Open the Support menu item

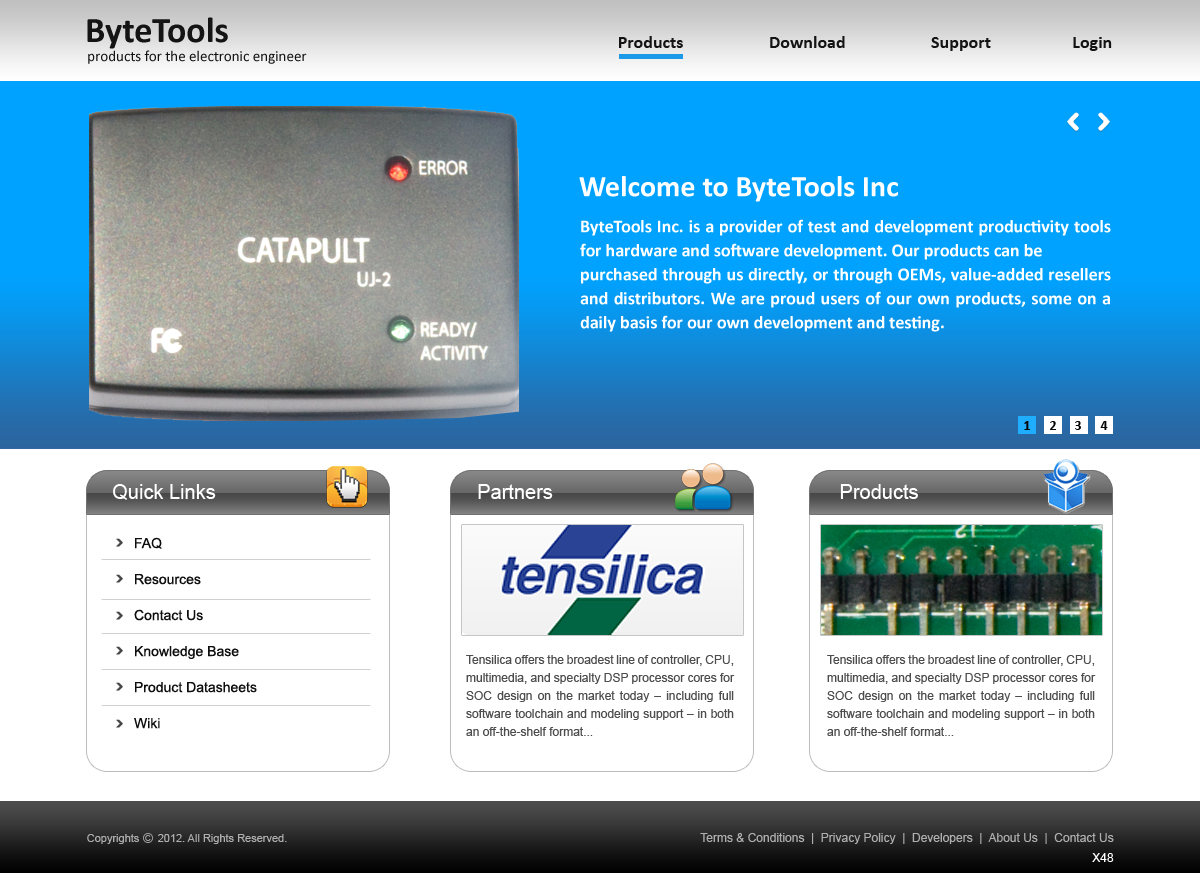point(960,43)
